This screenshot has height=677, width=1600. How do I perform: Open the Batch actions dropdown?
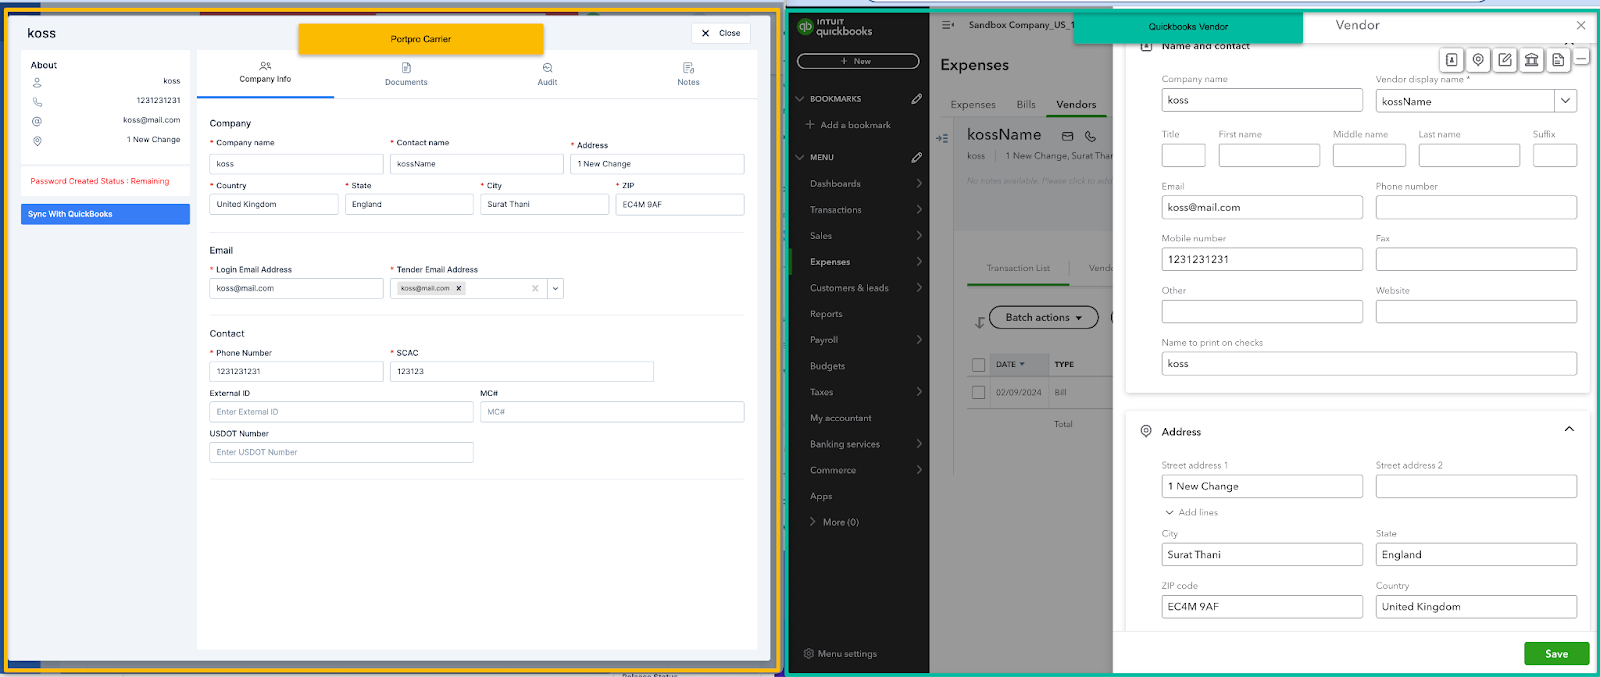pyautogui.click(x=1043, y=317)
